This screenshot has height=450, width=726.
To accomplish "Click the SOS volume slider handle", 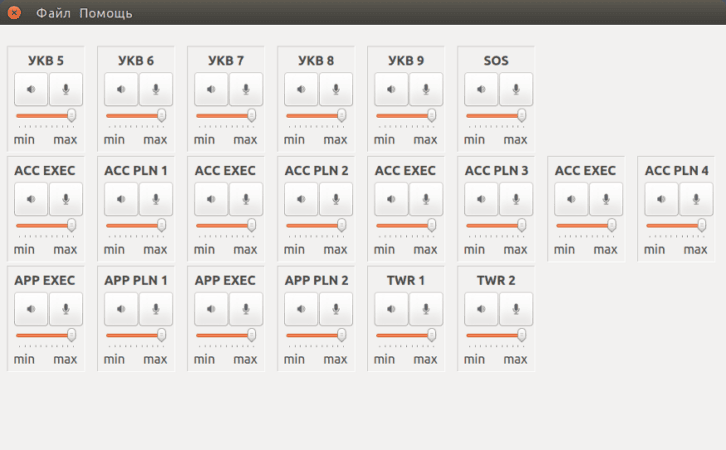I will coord(521,115).
